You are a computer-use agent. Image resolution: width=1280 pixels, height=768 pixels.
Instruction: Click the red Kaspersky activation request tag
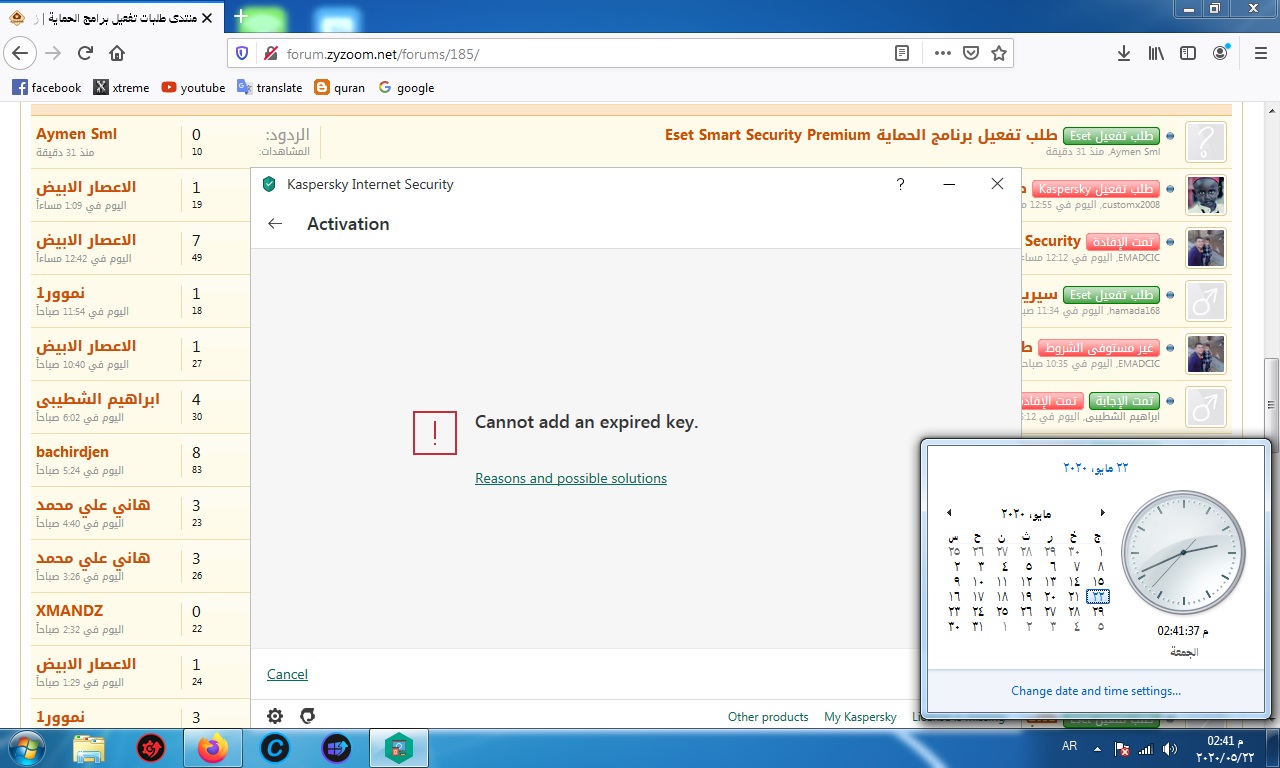coord(1095,189)
